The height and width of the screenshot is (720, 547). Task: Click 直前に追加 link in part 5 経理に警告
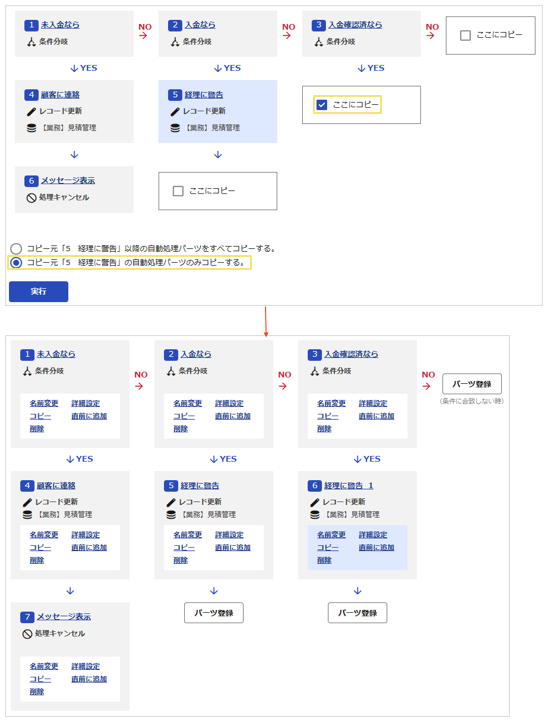tap(233, 547)
